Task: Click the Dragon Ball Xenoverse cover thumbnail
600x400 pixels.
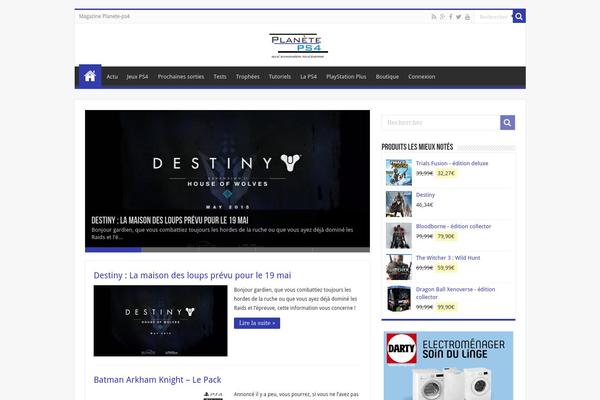Action: point(399,299)
